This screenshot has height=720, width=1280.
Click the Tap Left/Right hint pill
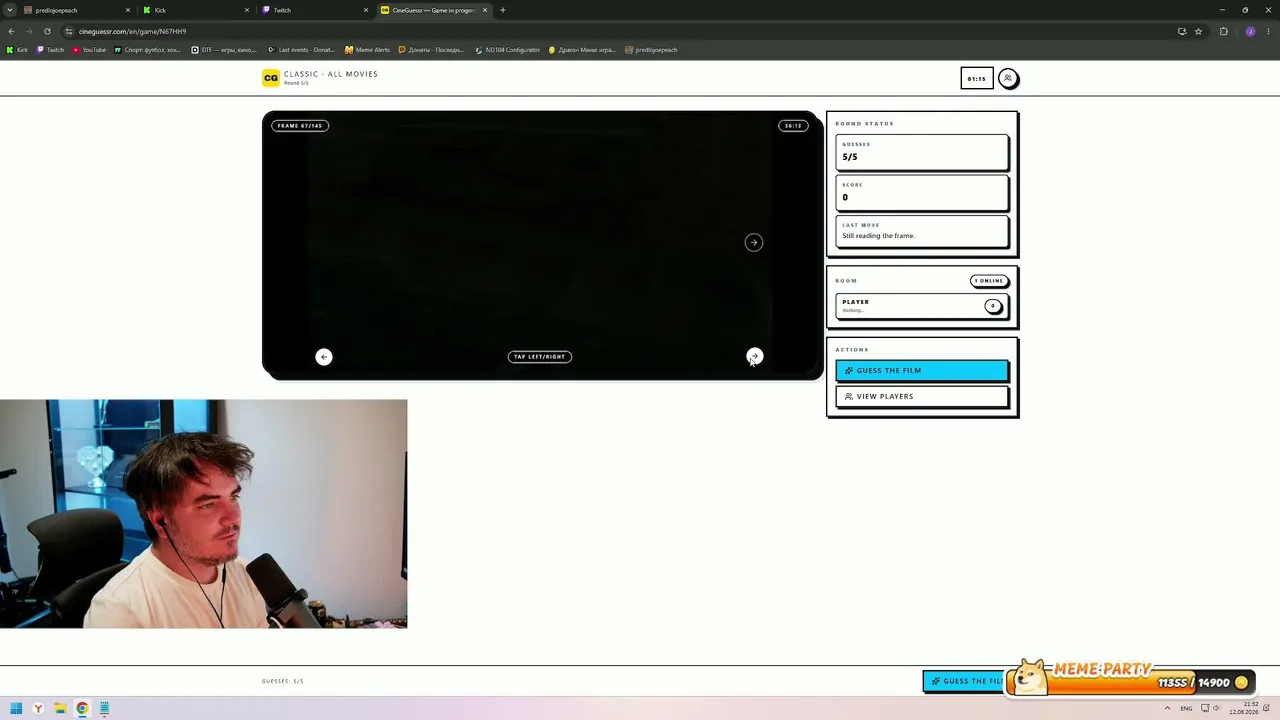pos(540,357)
